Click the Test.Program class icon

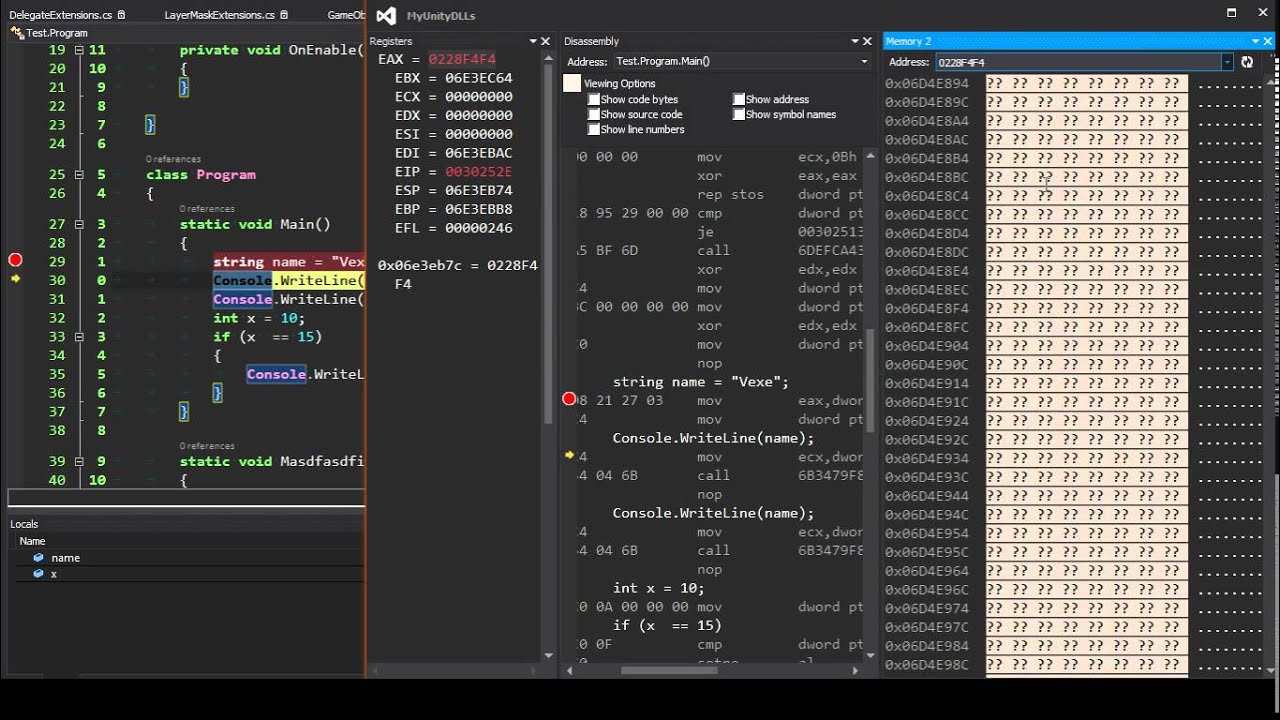[17, 33]
